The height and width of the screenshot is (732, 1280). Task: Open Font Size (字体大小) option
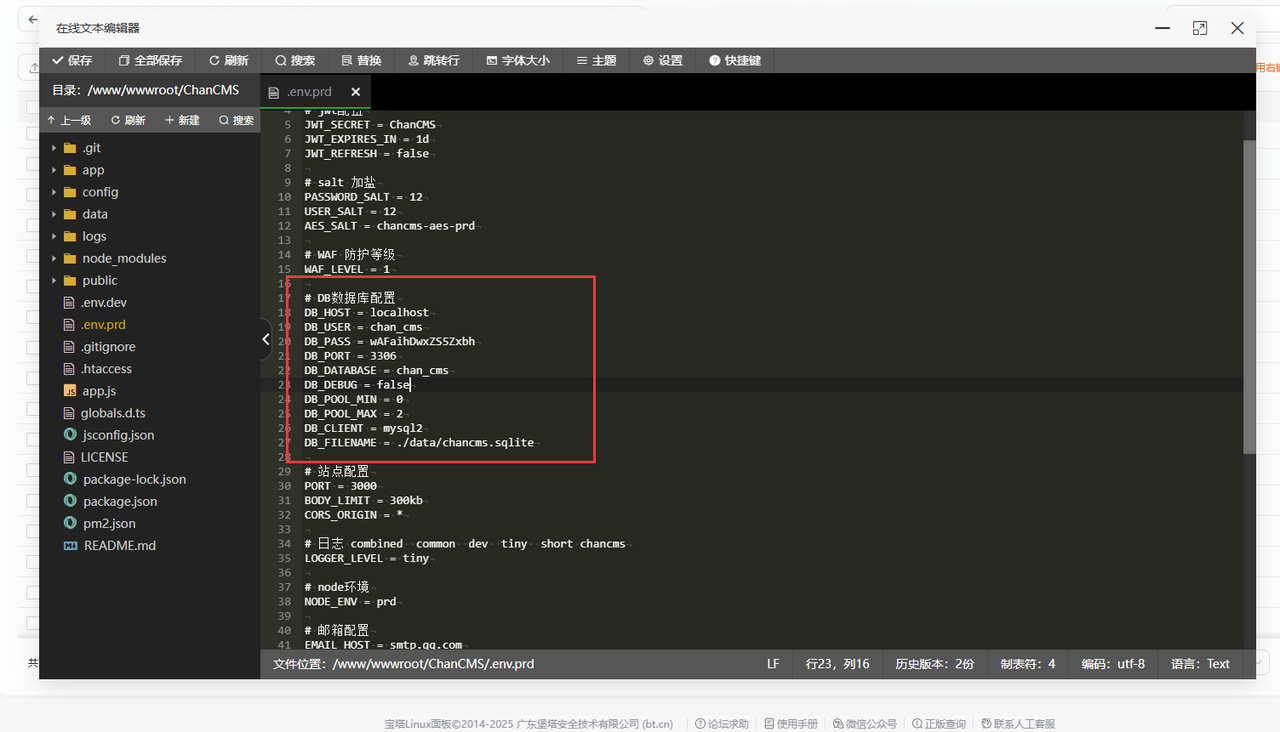tap(517, 61)
